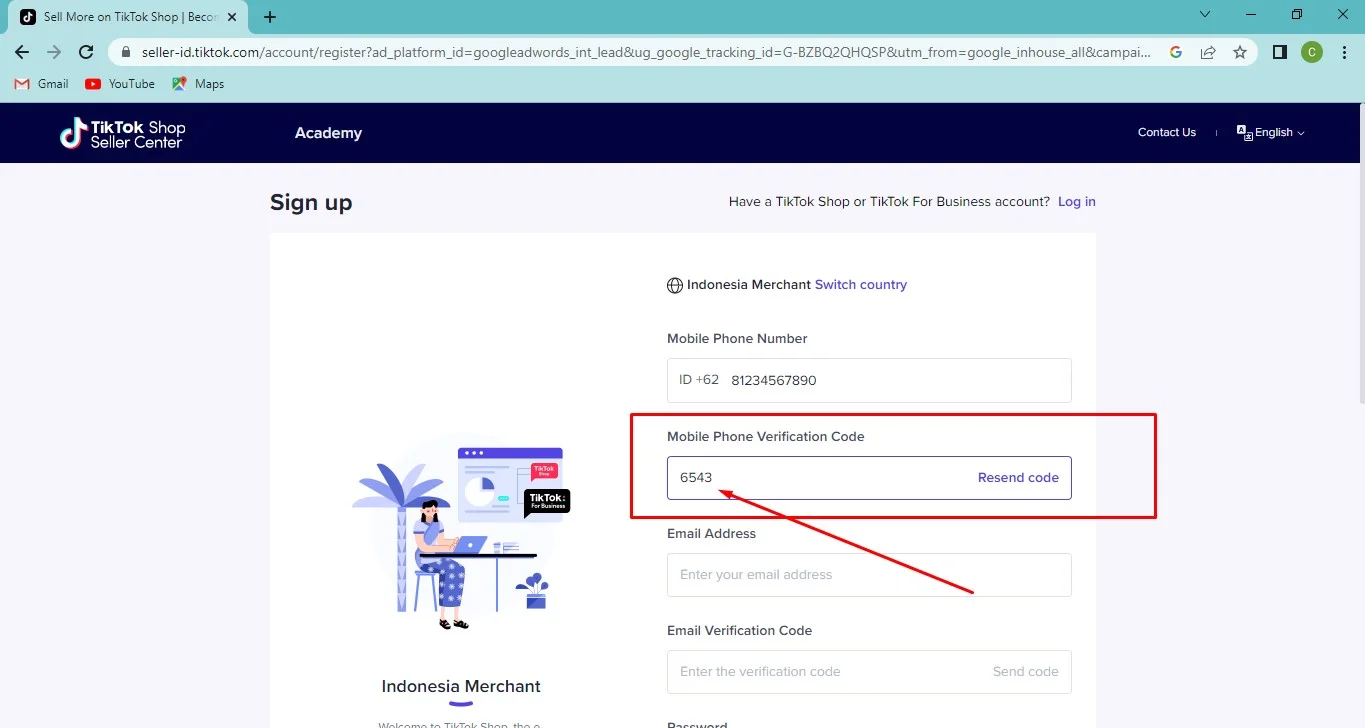The height and width of the screenshot is (728, 1365).
Task: Click Send code button
Action: pyautogui.click(x=1025, y=672)
